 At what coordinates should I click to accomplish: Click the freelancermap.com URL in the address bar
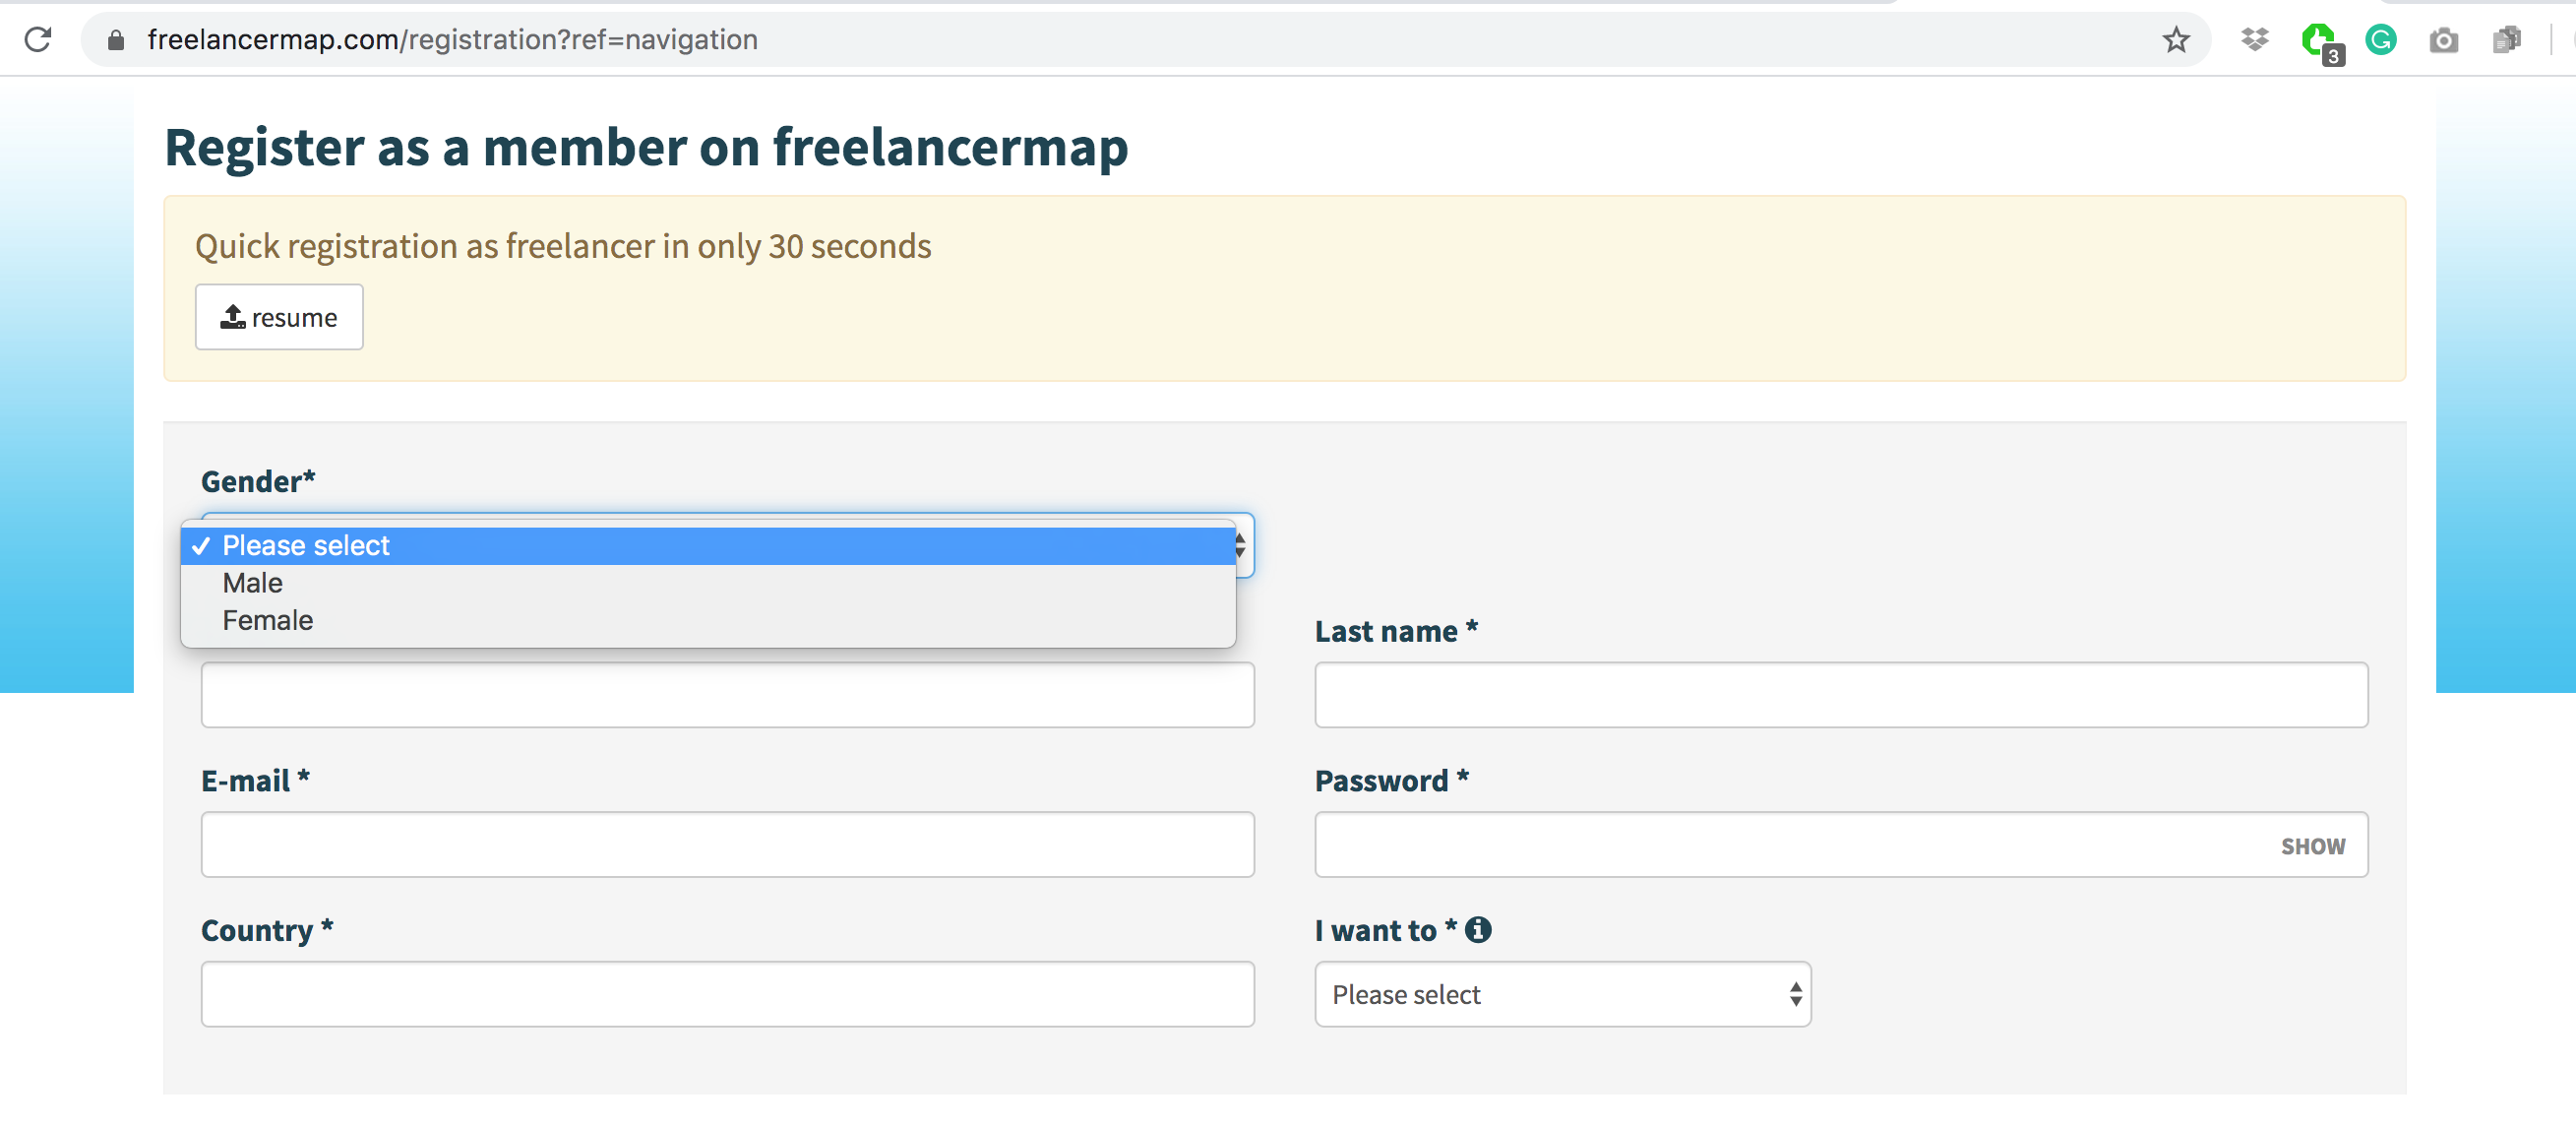(451, 39)
